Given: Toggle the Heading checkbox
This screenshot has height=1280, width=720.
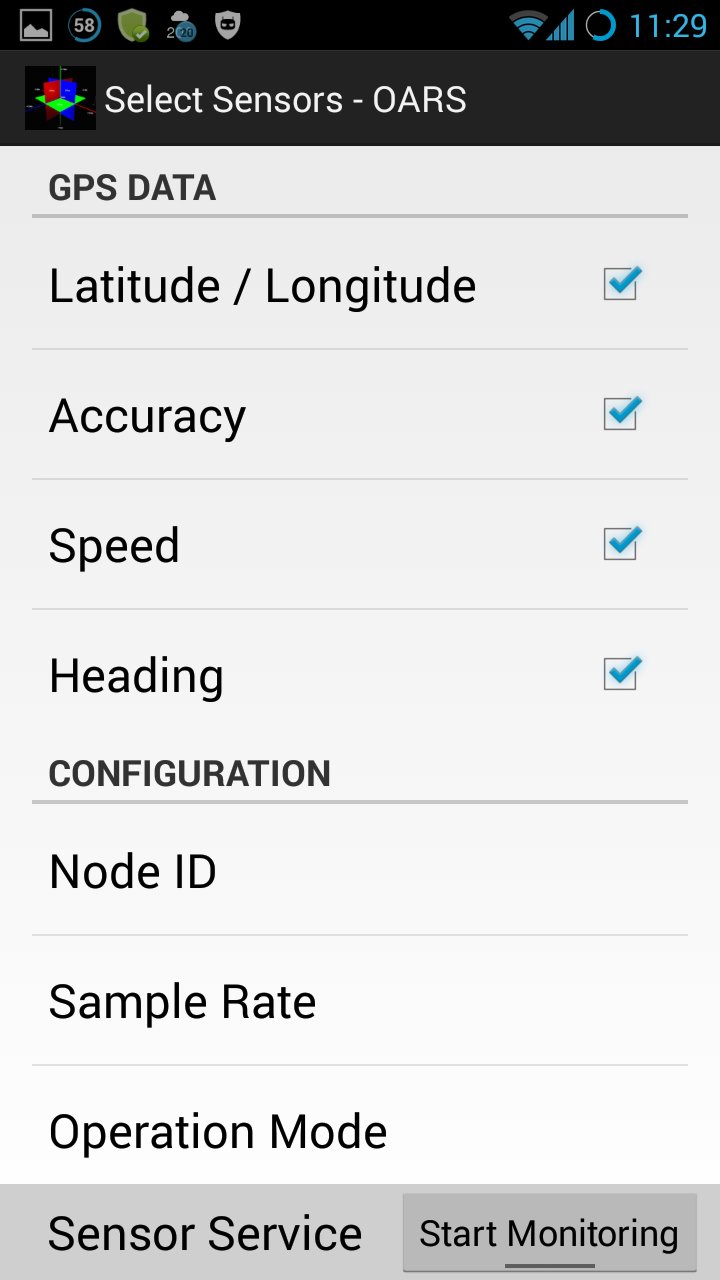Looking at the screenshot, I should tap(622, 674).
